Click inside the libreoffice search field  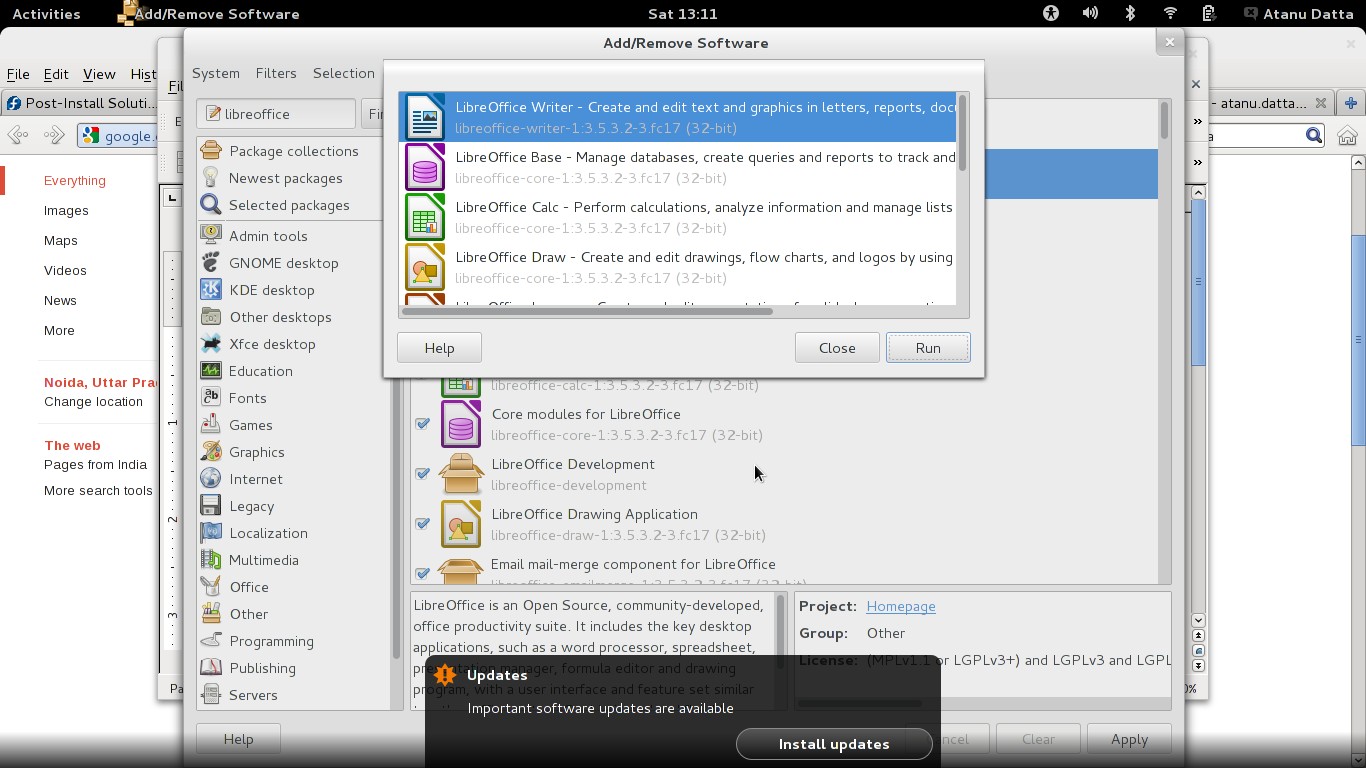(280, 113)
